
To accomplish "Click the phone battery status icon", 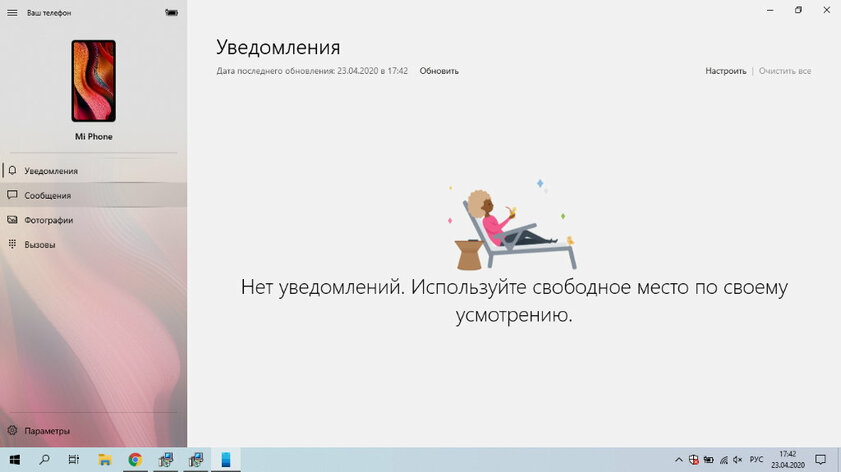I will click(x=172, y=12).
